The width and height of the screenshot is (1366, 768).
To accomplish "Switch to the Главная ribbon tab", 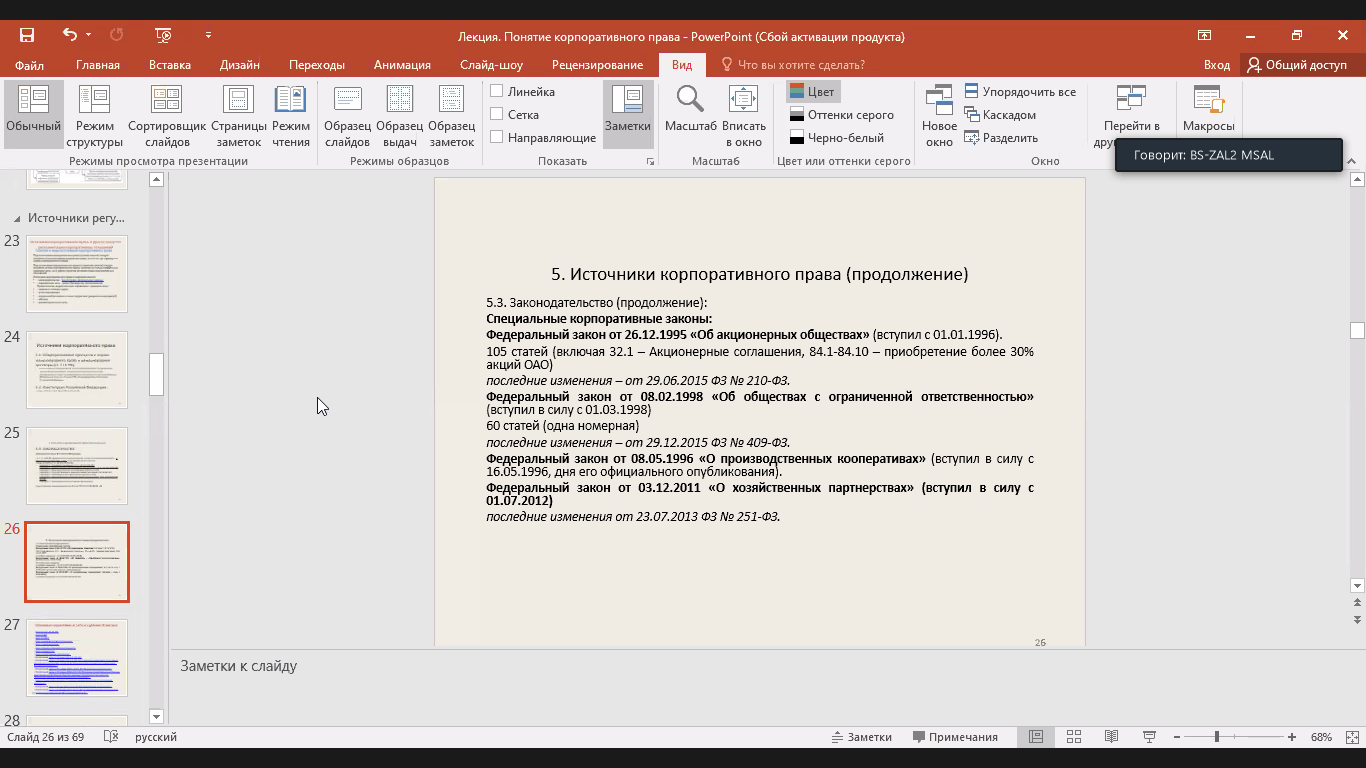I will tap(98, 65).
